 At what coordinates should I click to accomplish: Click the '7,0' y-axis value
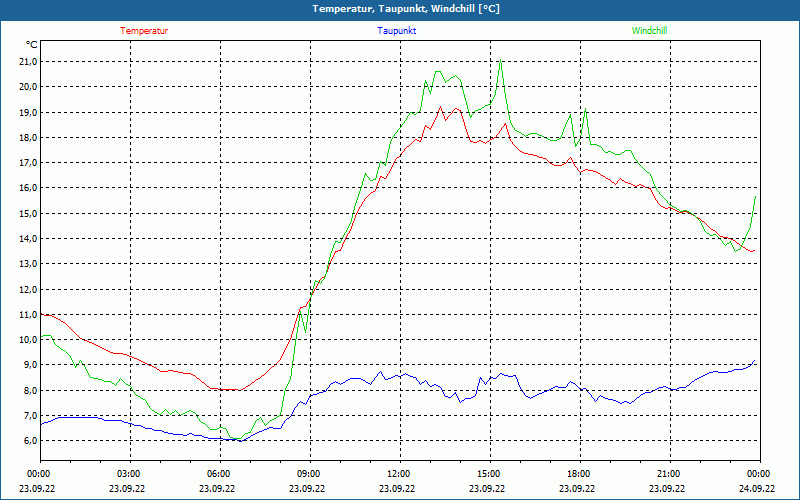click(x=30, y=415)
